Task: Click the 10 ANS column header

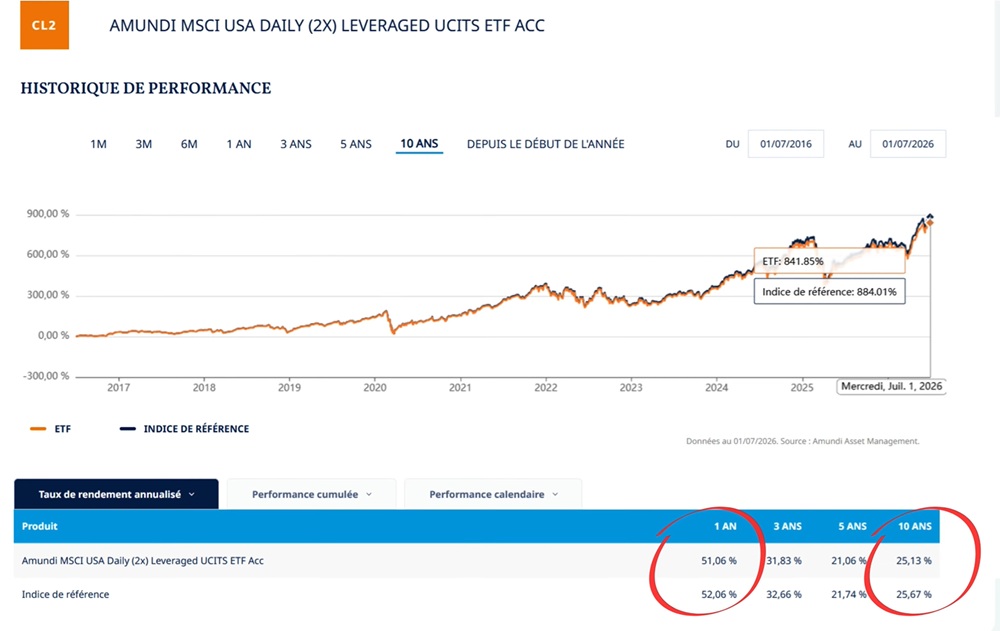Action: tap(915, 526)
